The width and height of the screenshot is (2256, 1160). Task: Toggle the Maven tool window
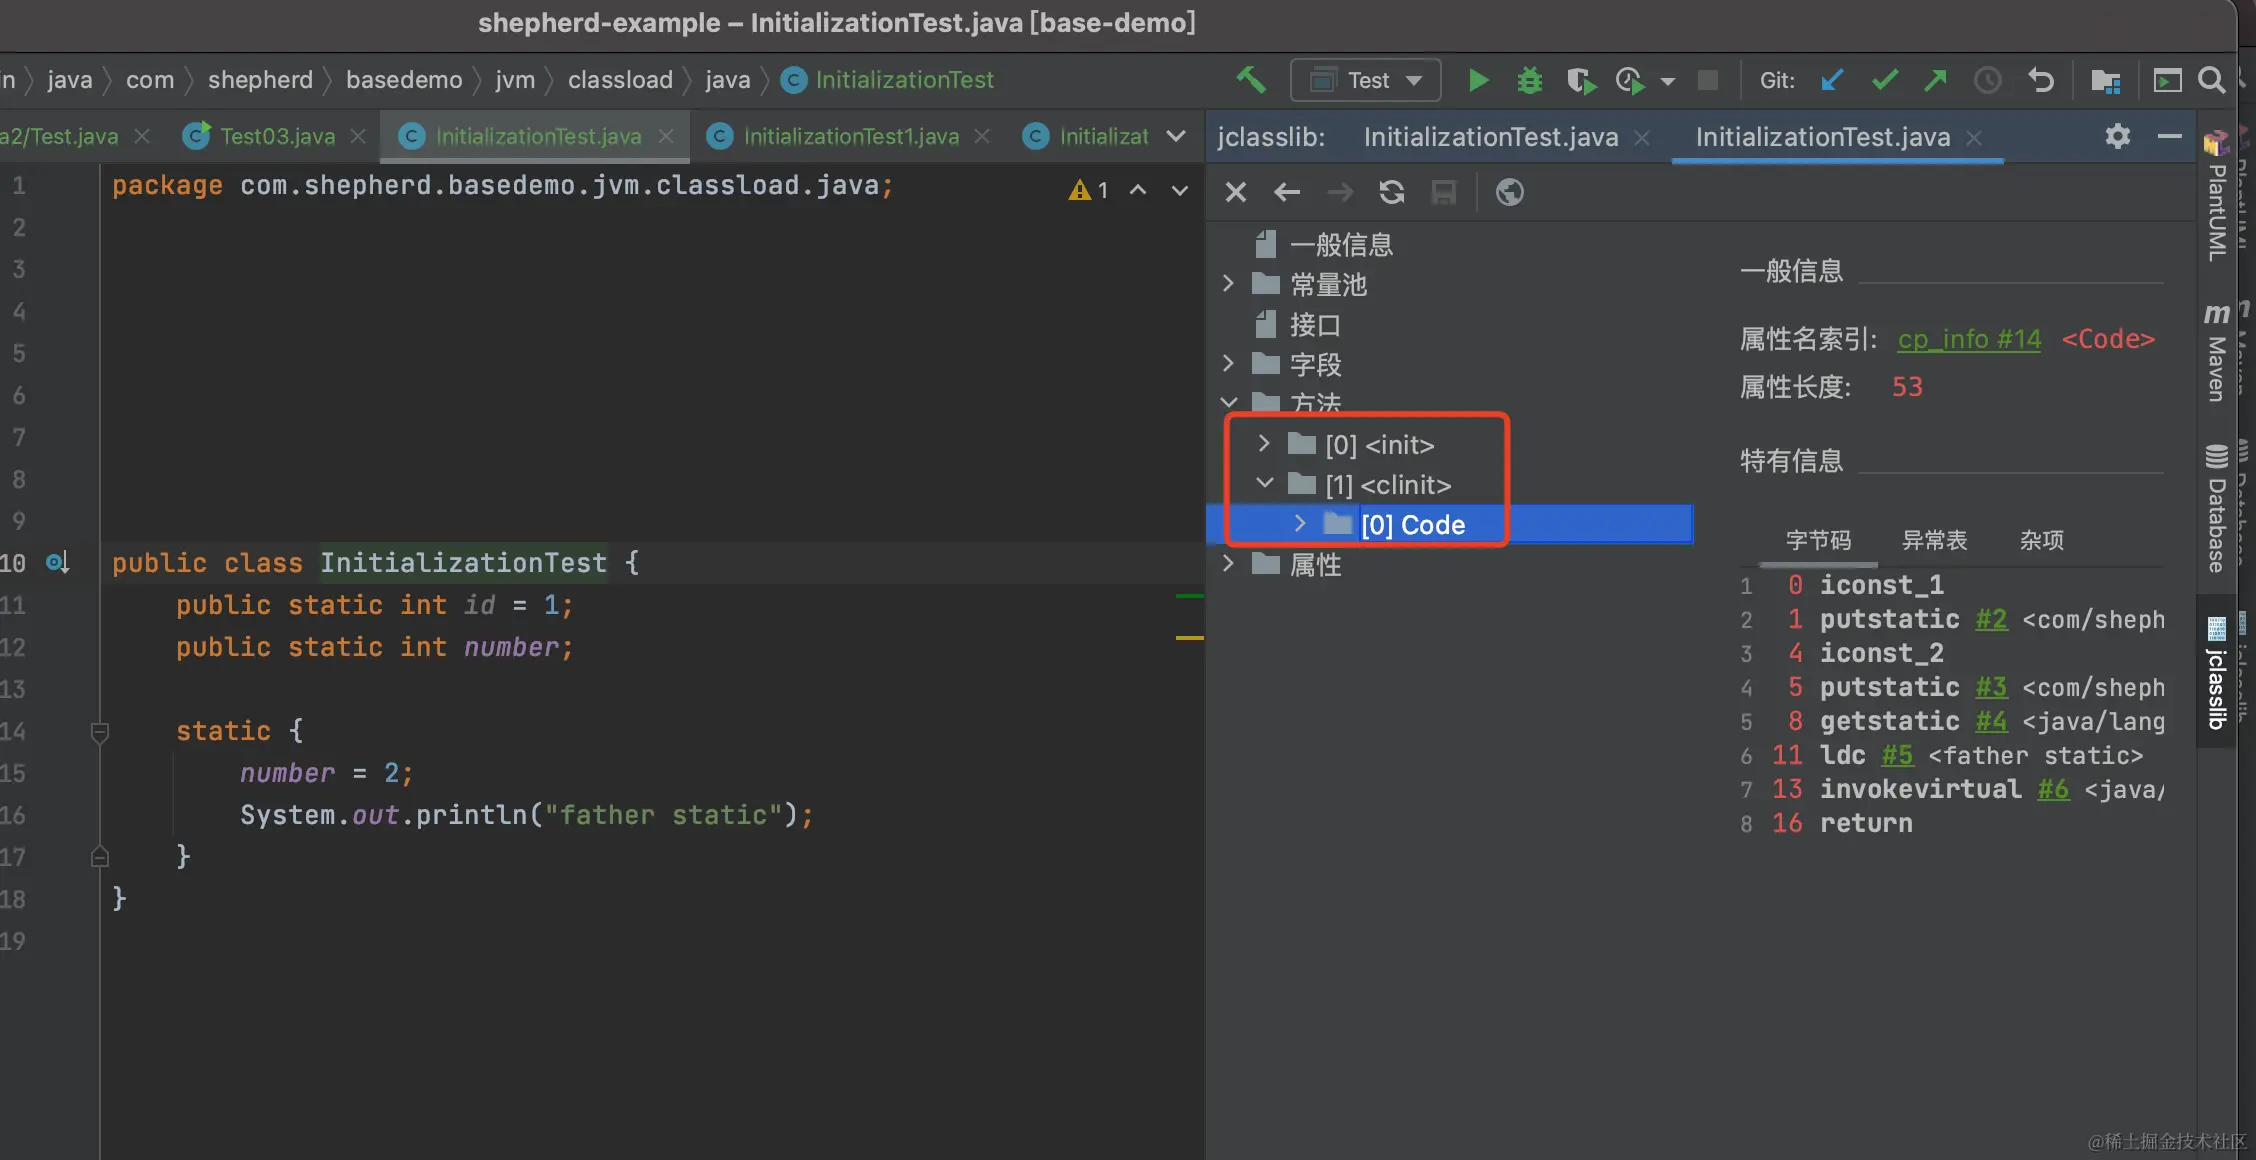pyautogui.click(x=2216, y=355)
